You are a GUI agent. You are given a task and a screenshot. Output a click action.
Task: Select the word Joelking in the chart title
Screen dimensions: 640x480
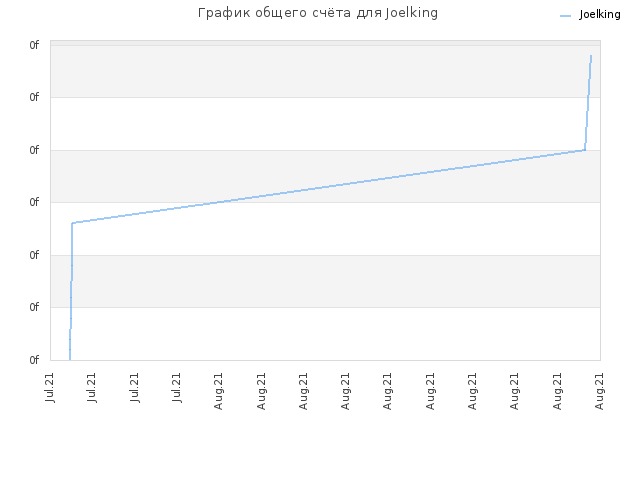[411, 13]
